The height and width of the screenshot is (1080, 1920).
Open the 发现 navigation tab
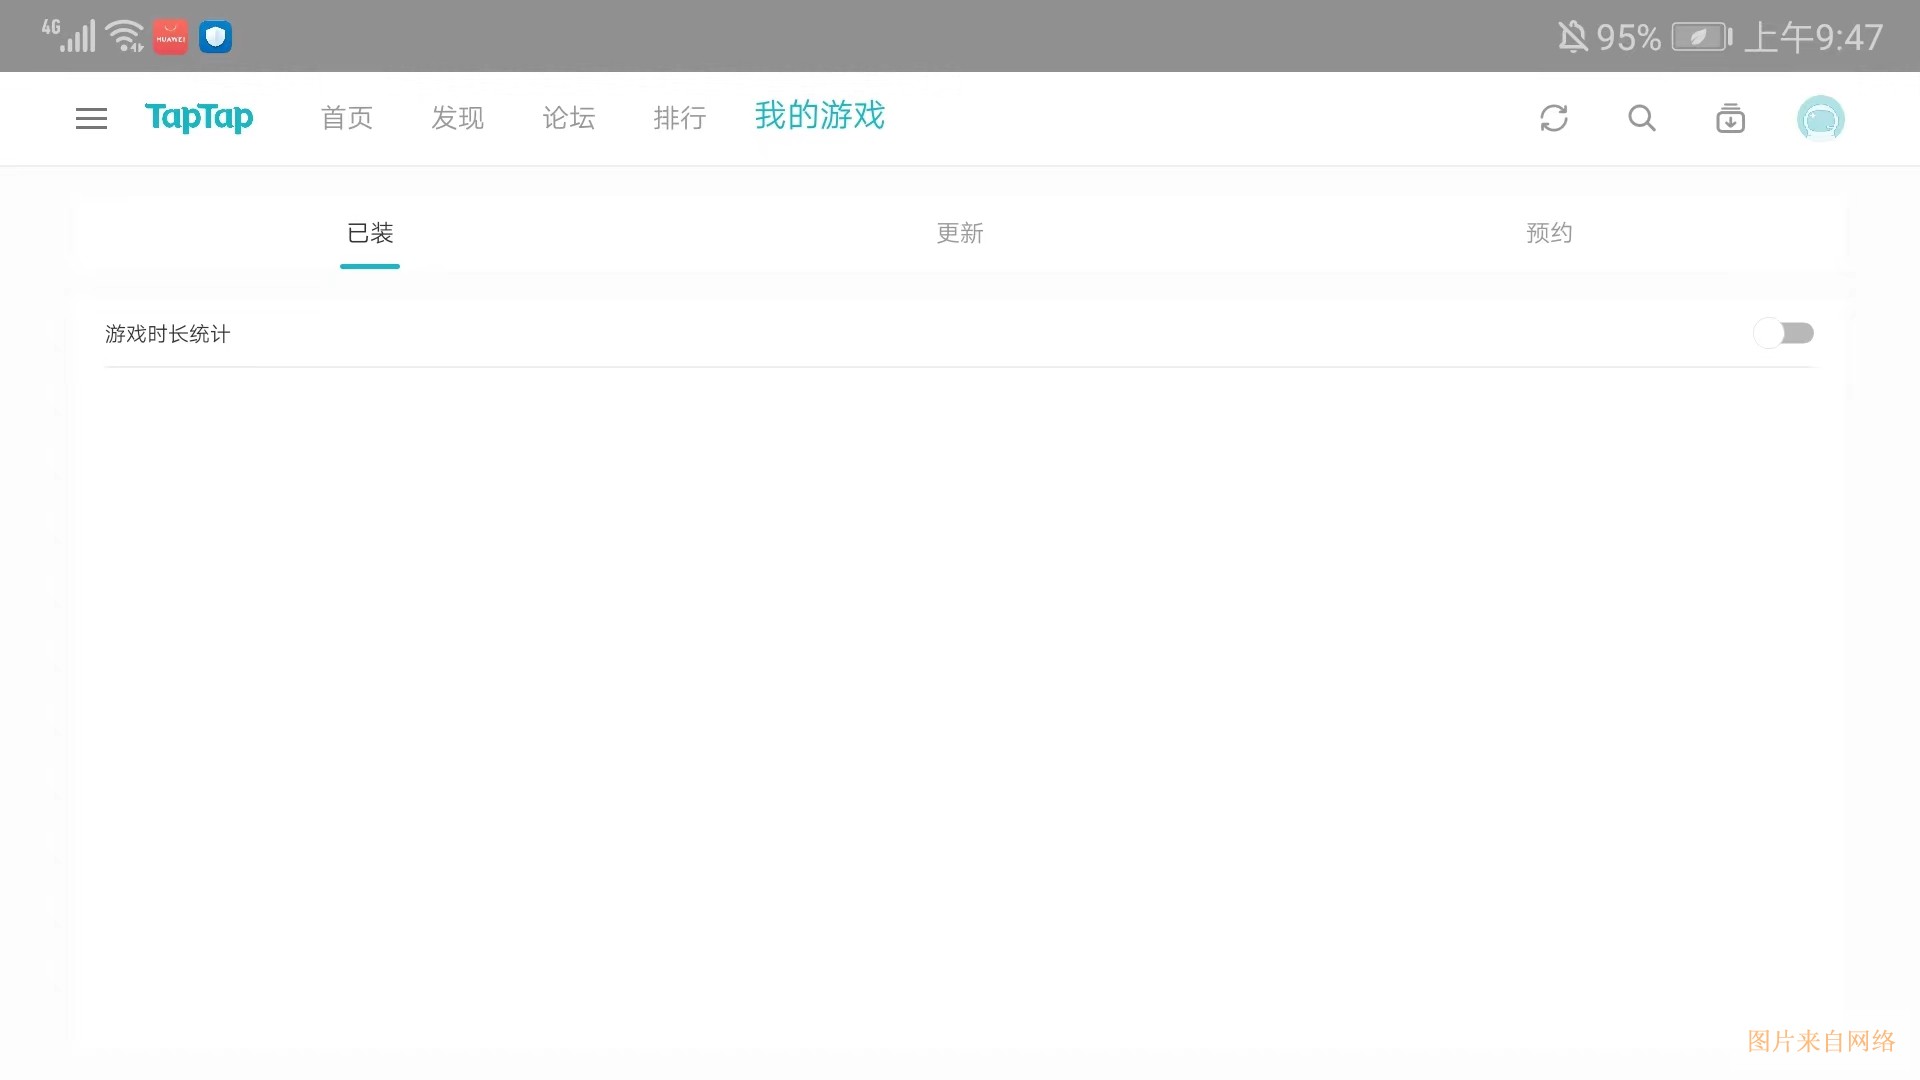[458, 118]
